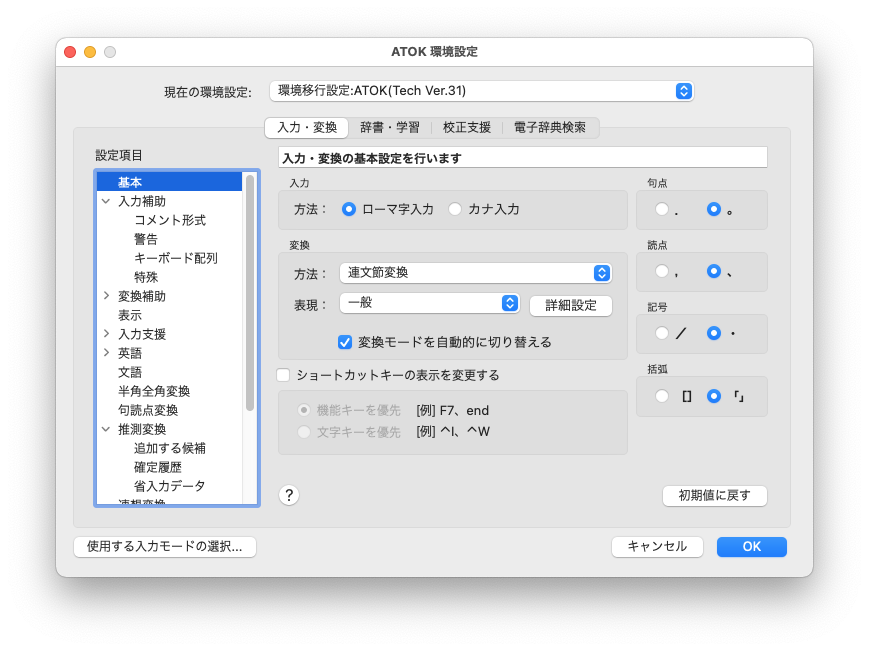Enable ショートカットキーの表示を変更する
Viewport: 869px width, 651px height.
pos(283,374)
